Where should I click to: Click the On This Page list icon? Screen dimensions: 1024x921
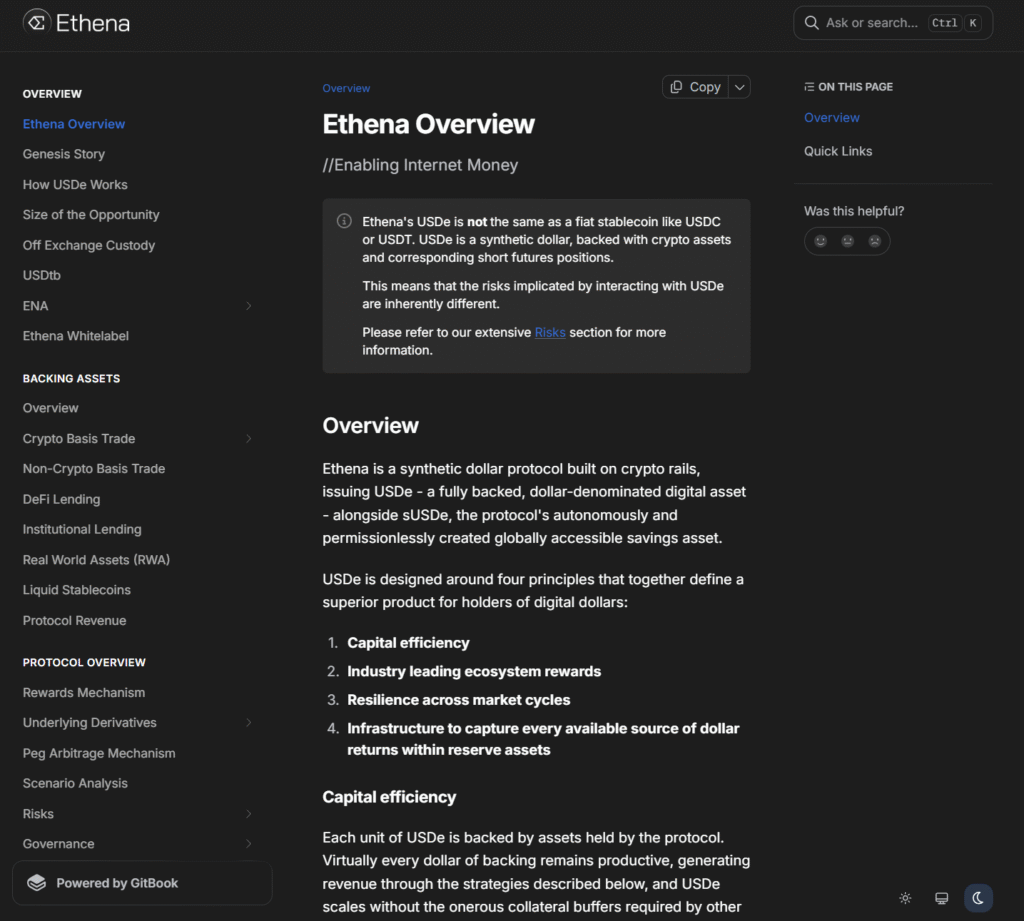click(x=809, y=87)
